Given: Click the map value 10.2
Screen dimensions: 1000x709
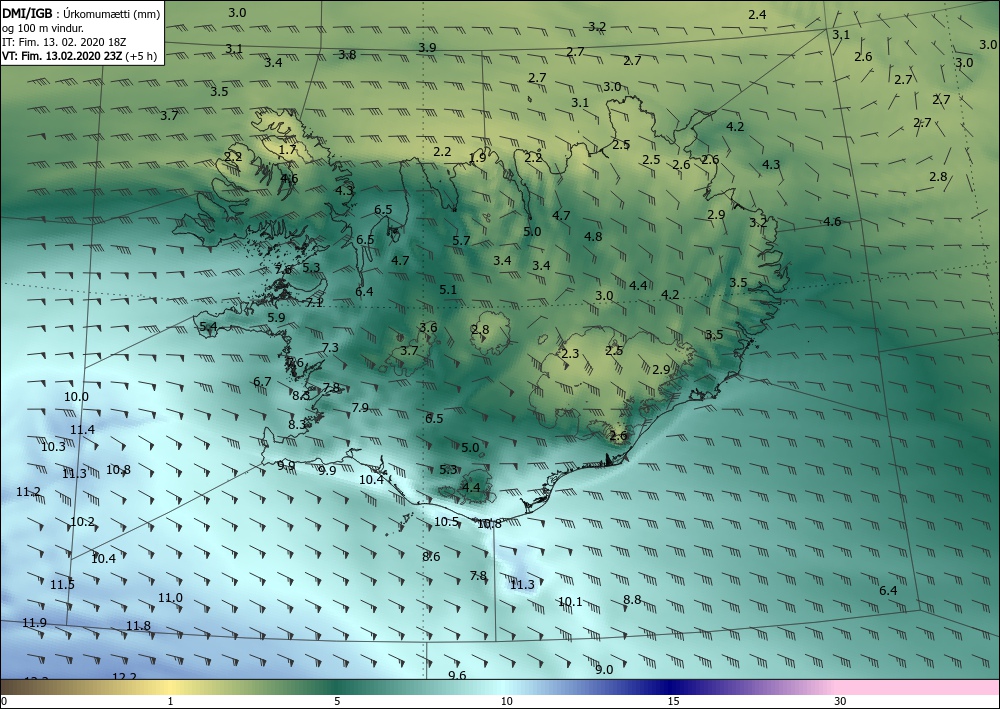Looking at the screenshot, I should (82, 522).
